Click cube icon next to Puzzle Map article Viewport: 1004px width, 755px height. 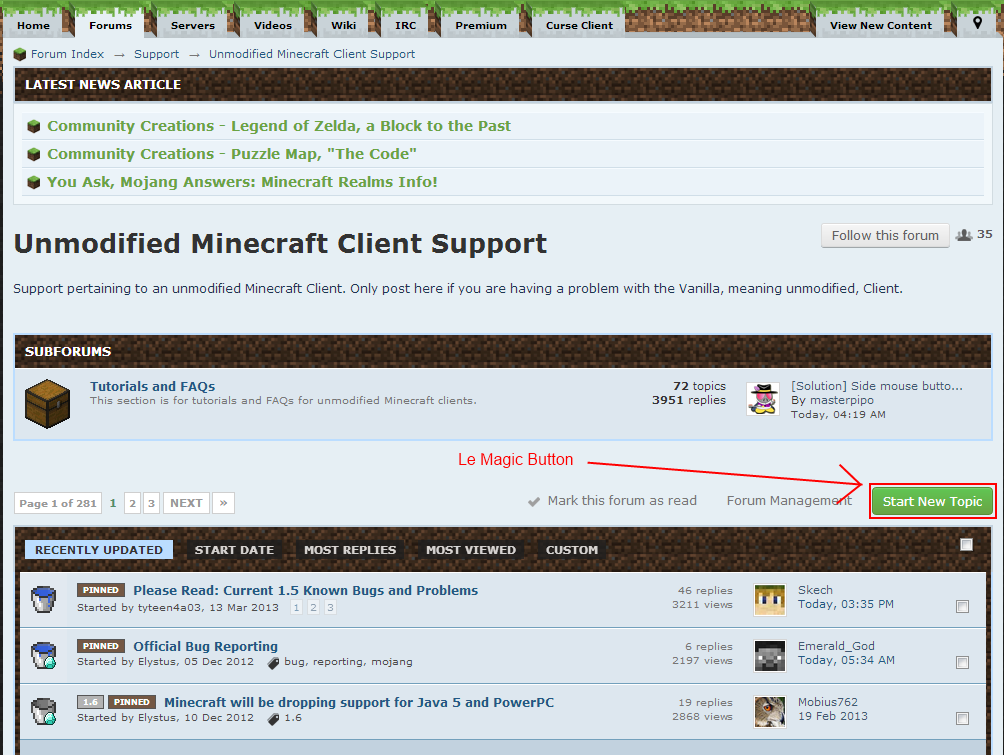[x=34, y=154]
